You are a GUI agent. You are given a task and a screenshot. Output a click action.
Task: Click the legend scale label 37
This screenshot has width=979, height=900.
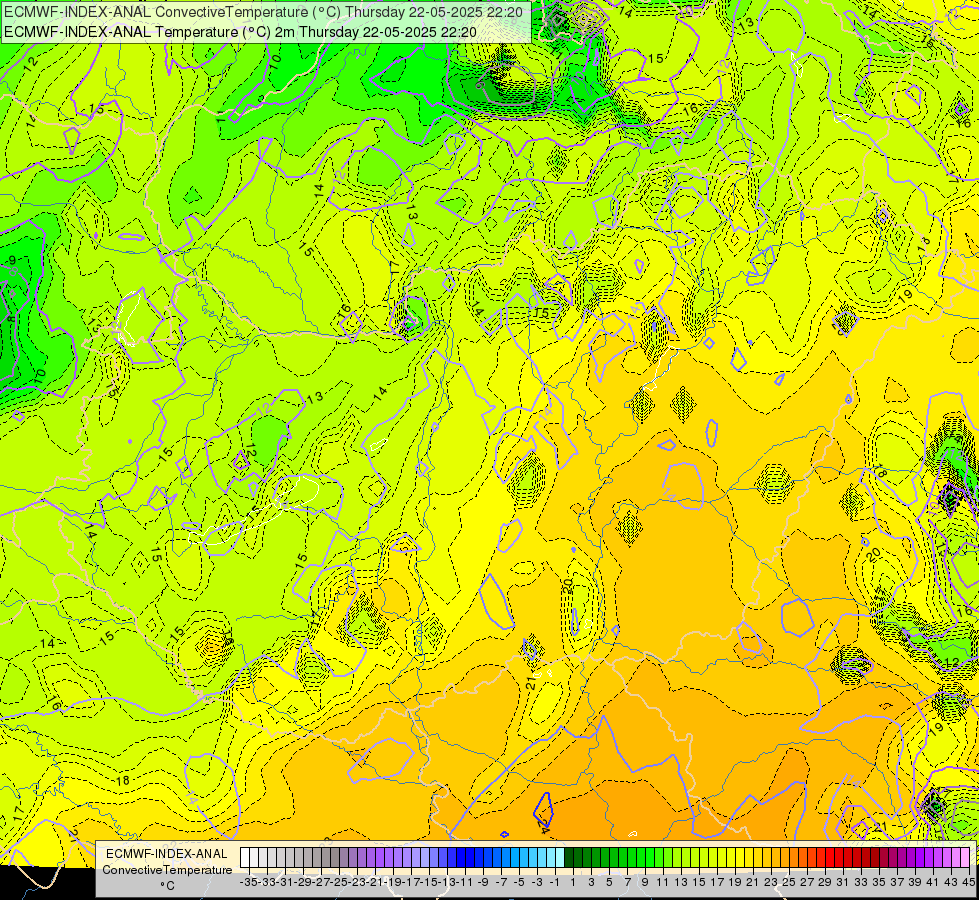pyautogui.click(x=897, y=882)
